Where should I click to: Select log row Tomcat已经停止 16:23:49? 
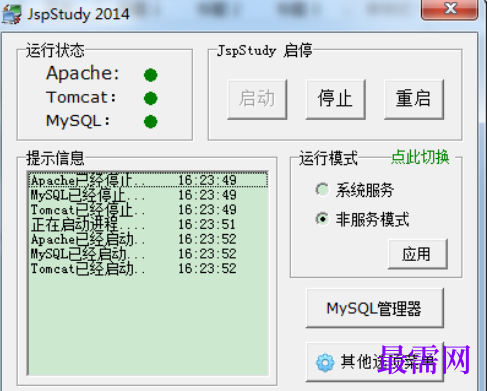(148, 210)
